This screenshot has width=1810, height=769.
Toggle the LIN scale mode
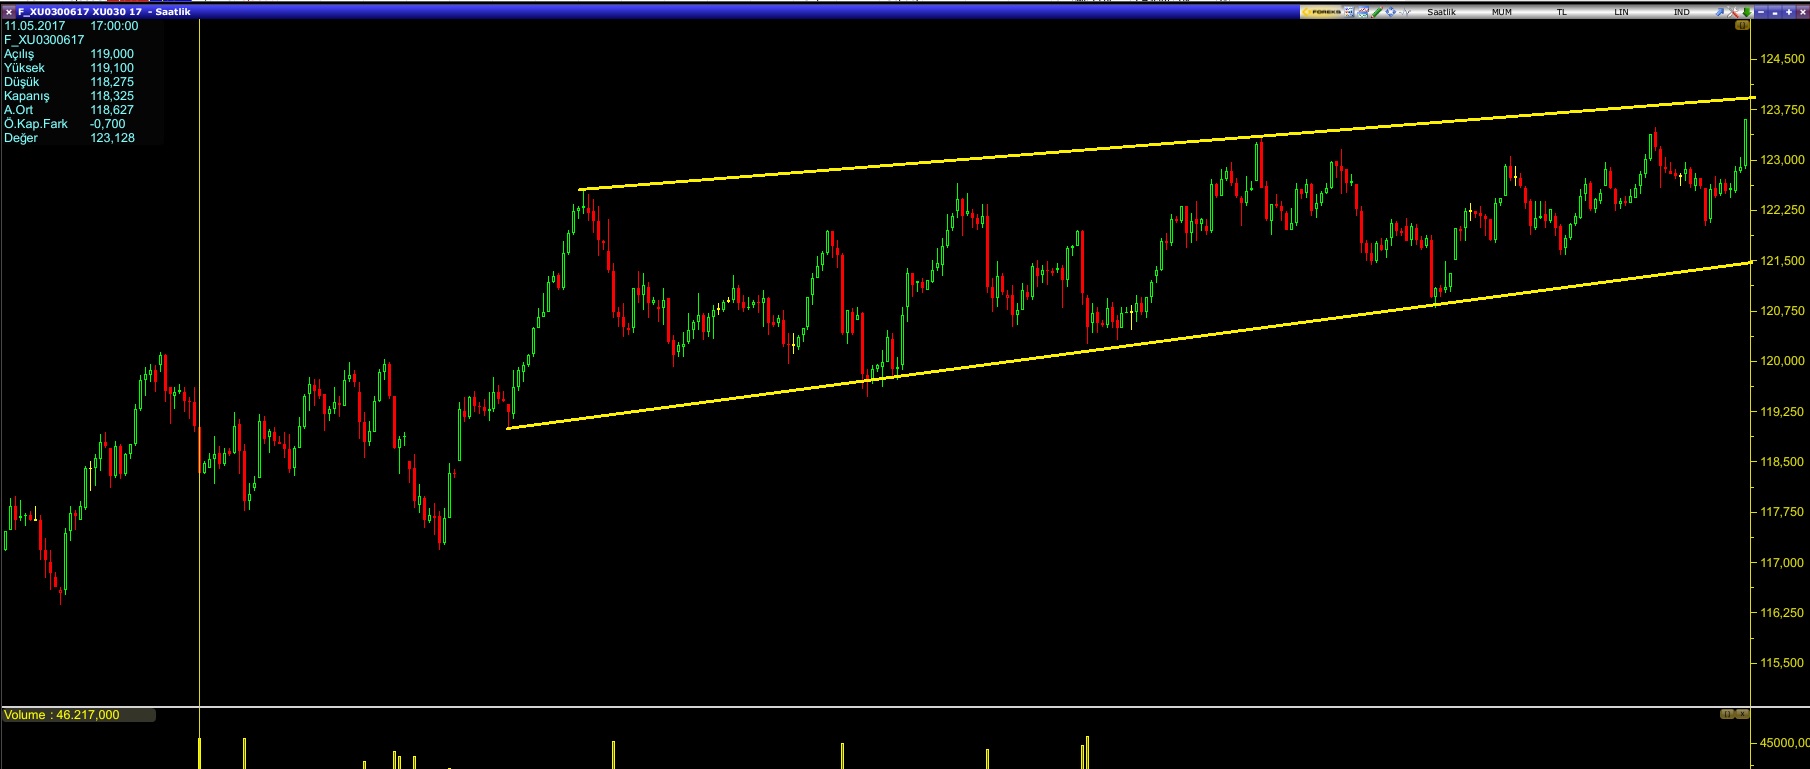tap(1621, 12)
